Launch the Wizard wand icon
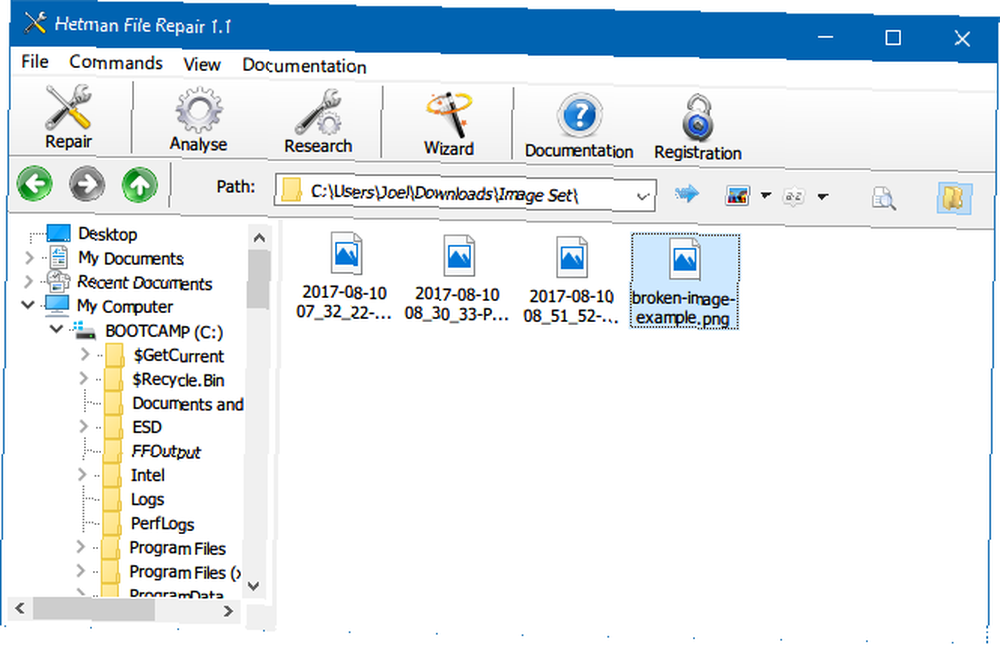 pos(449,124)
